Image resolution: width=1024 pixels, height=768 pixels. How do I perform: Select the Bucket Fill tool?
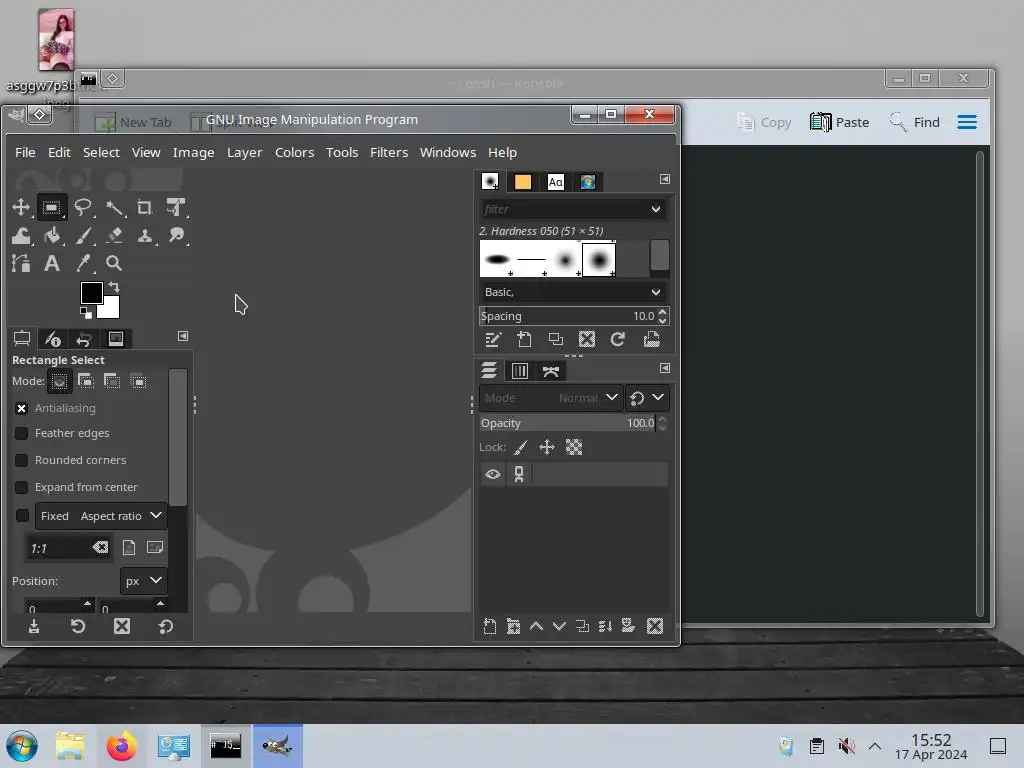(x=52, y=236)
